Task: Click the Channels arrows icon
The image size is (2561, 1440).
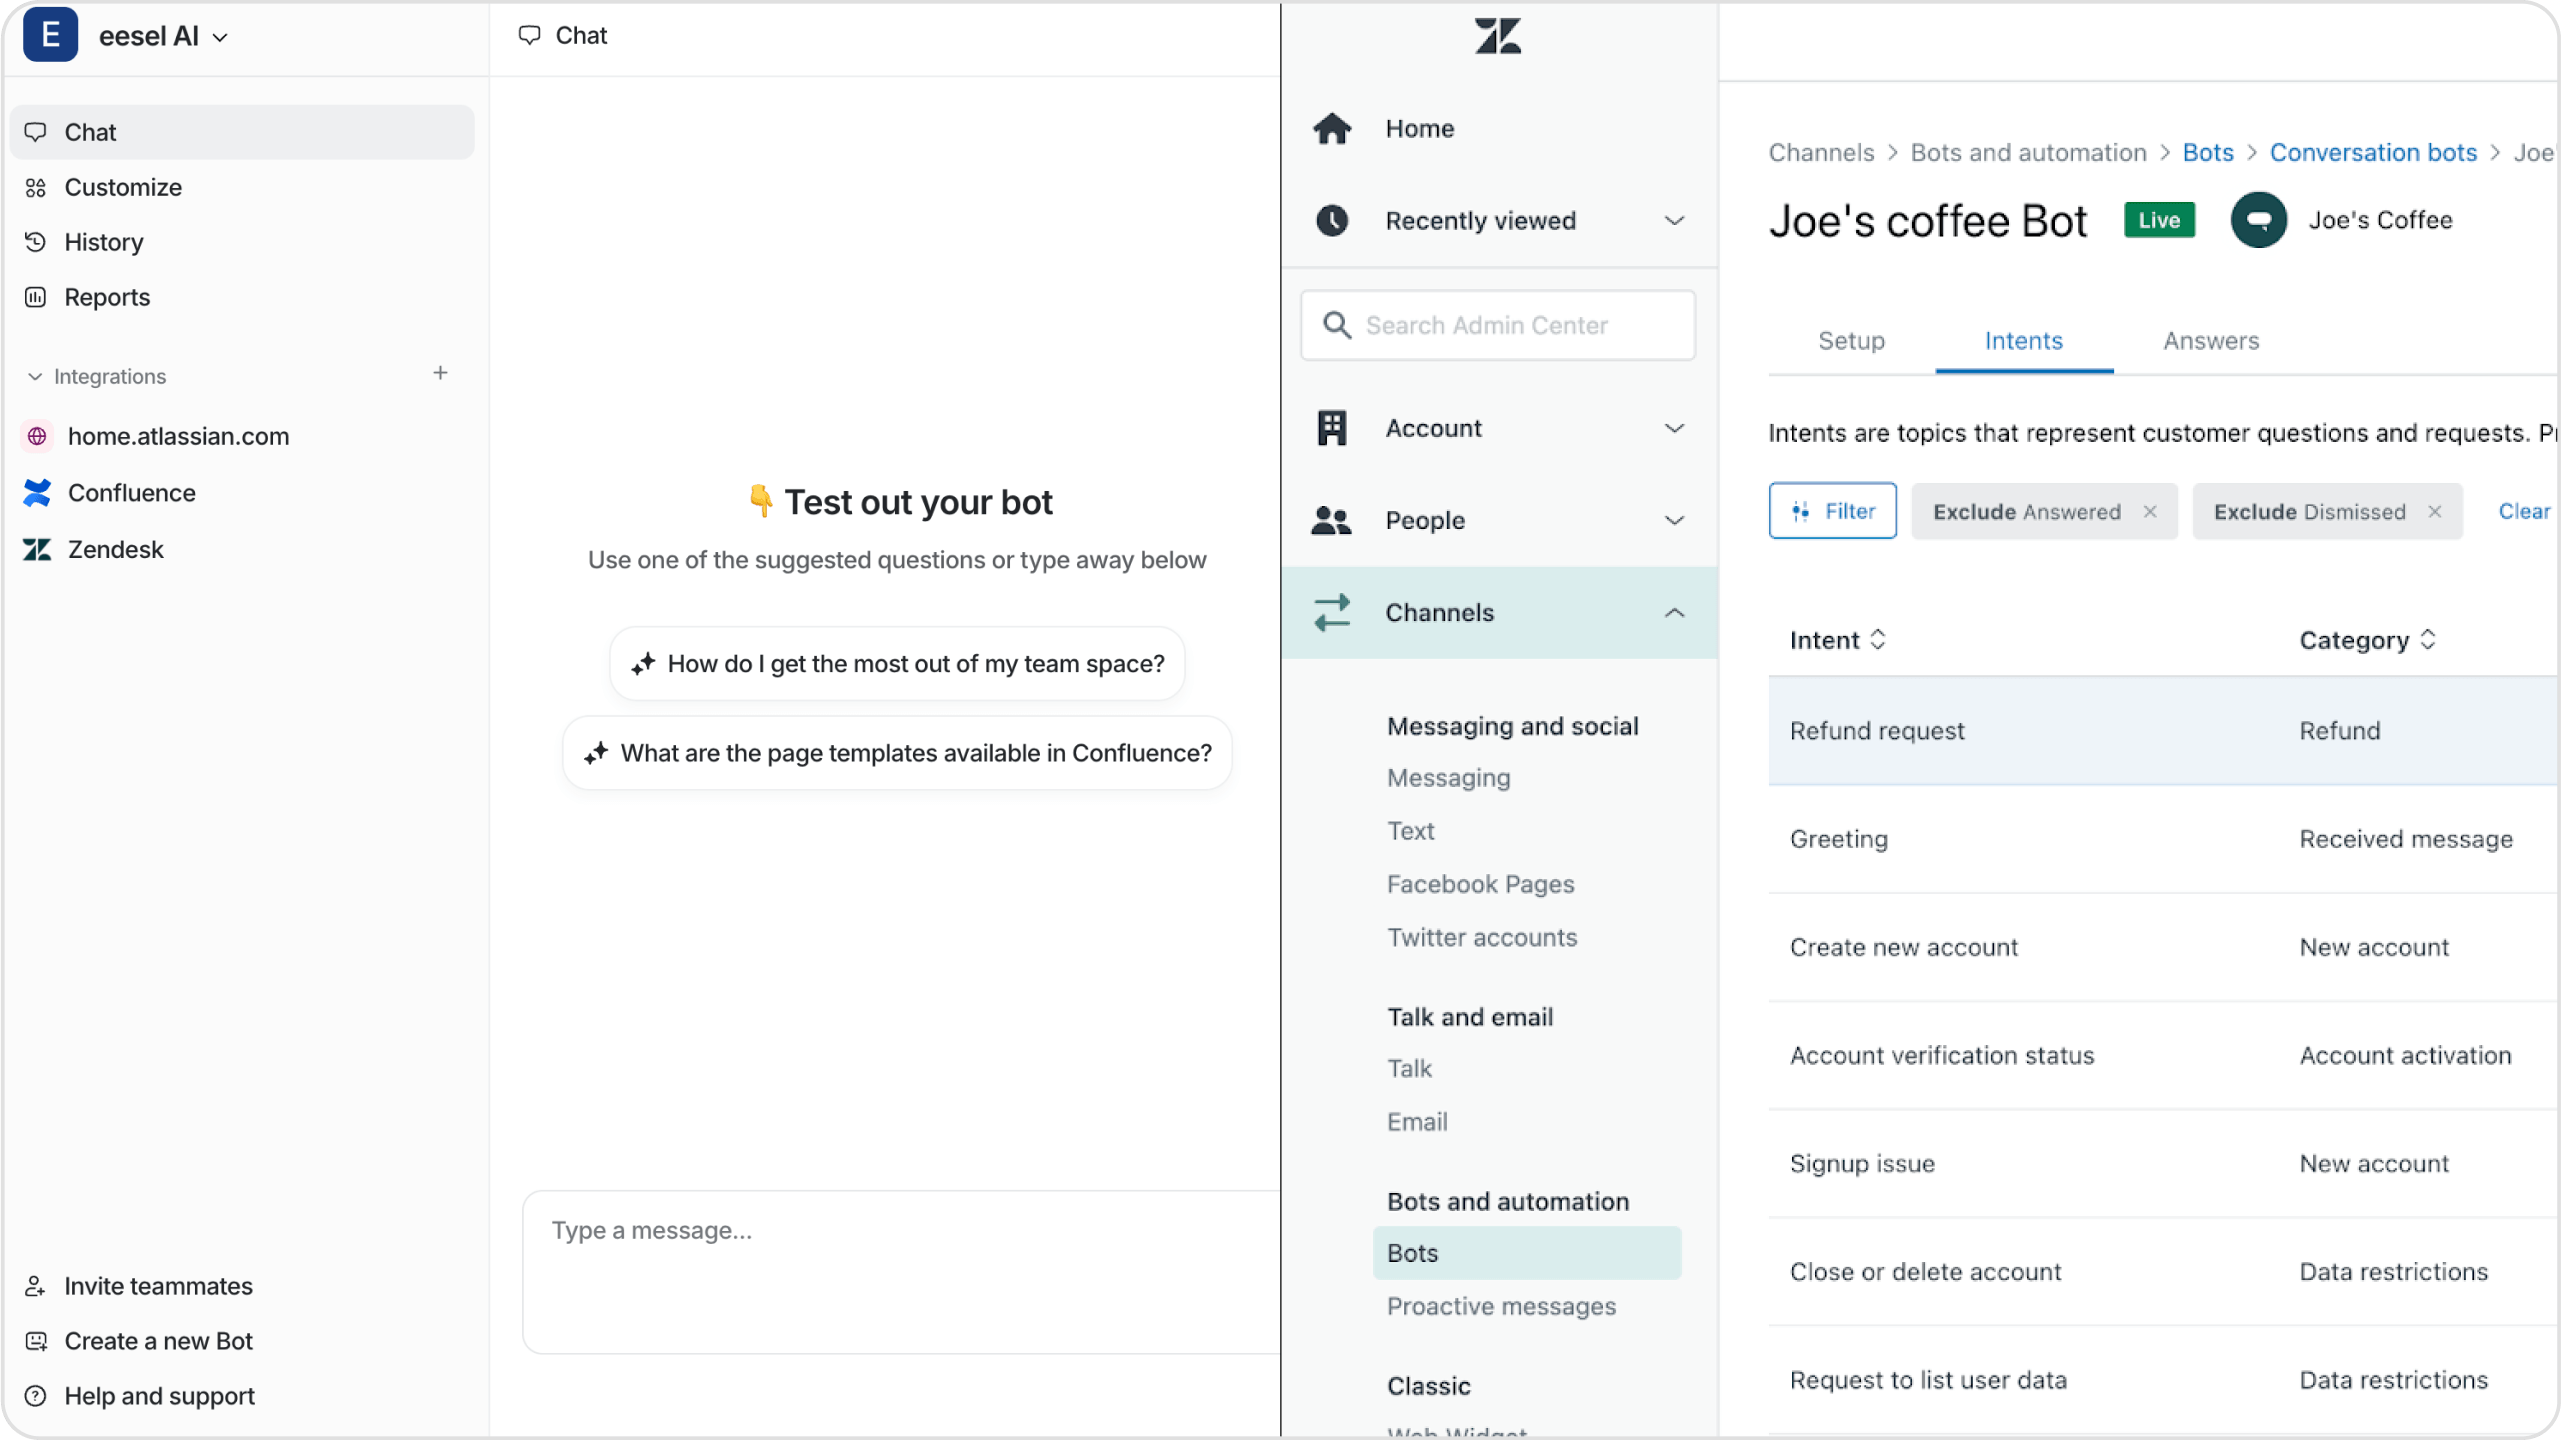Action: 1332,612
